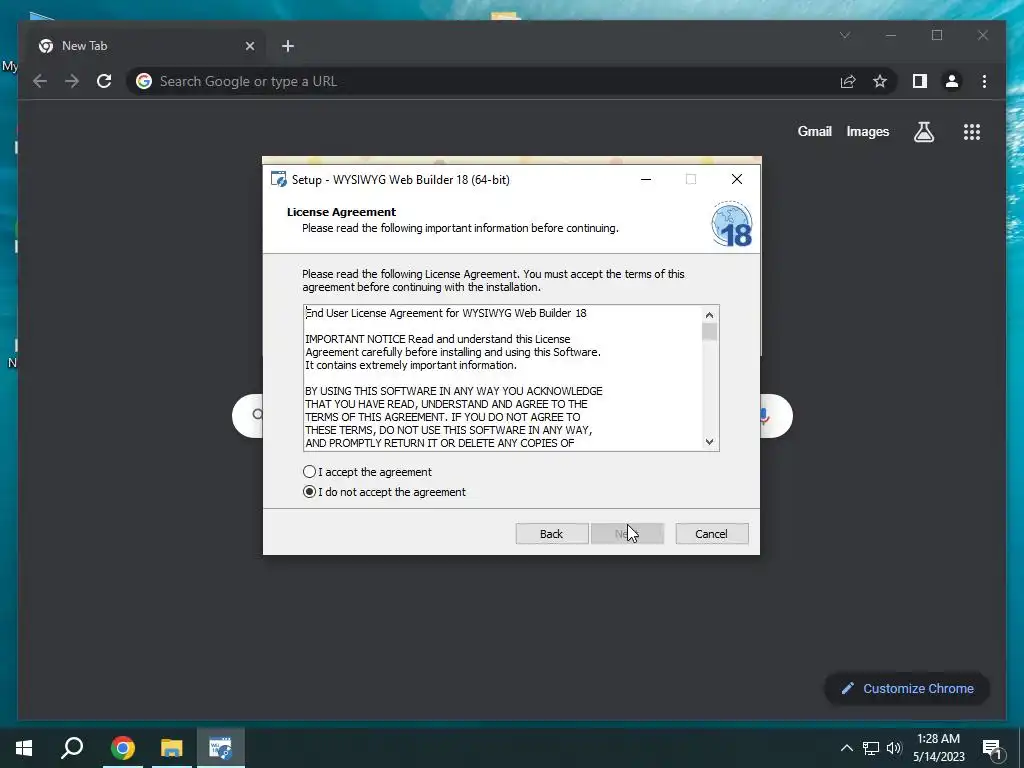The height and width of the screenshot is (768, 1024).
Task: Close the Setup dialog with X
Action: coord(737,179)
